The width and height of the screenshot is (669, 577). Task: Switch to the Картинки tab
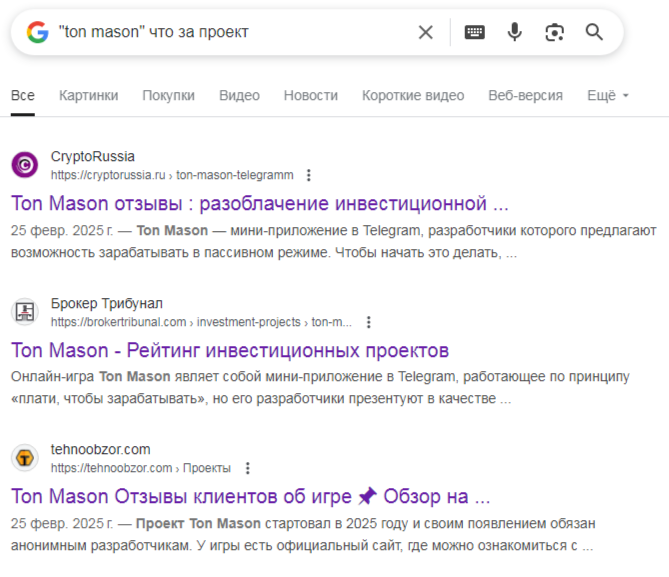tap(88, 95)
